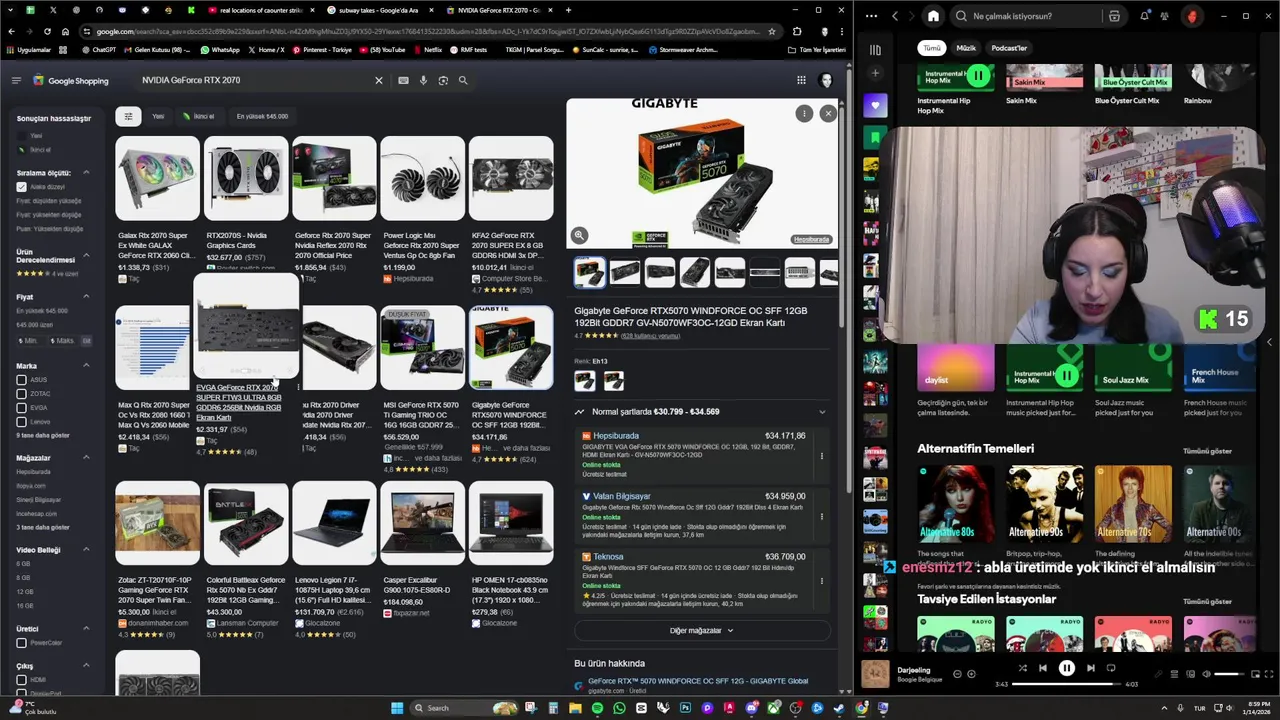1280x720 pixels.
Task: Skip to next track in Spotify
Action: 1091,668
